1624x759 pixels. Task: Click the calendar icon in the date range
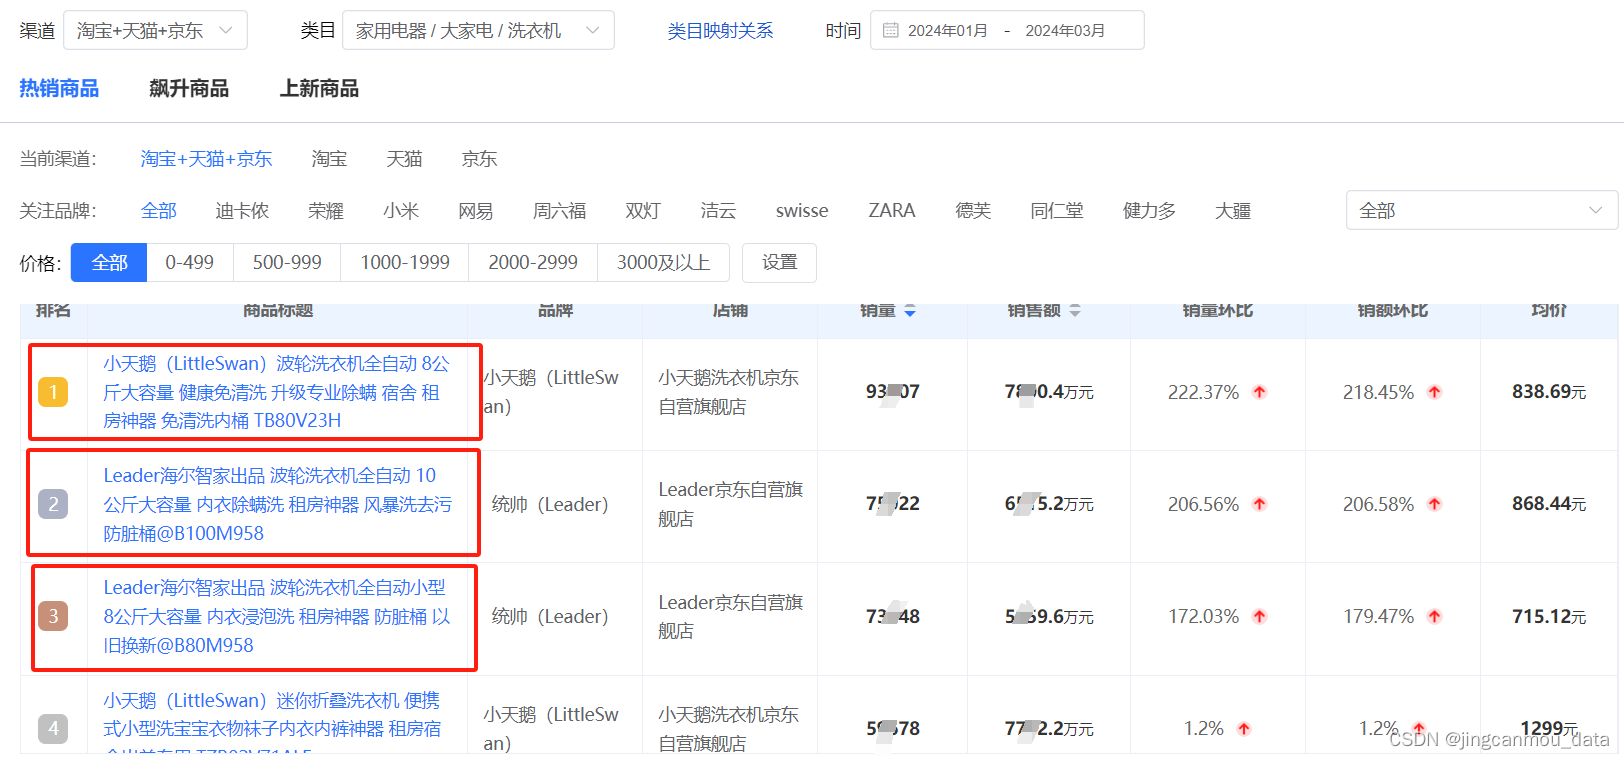click(891, 31)
